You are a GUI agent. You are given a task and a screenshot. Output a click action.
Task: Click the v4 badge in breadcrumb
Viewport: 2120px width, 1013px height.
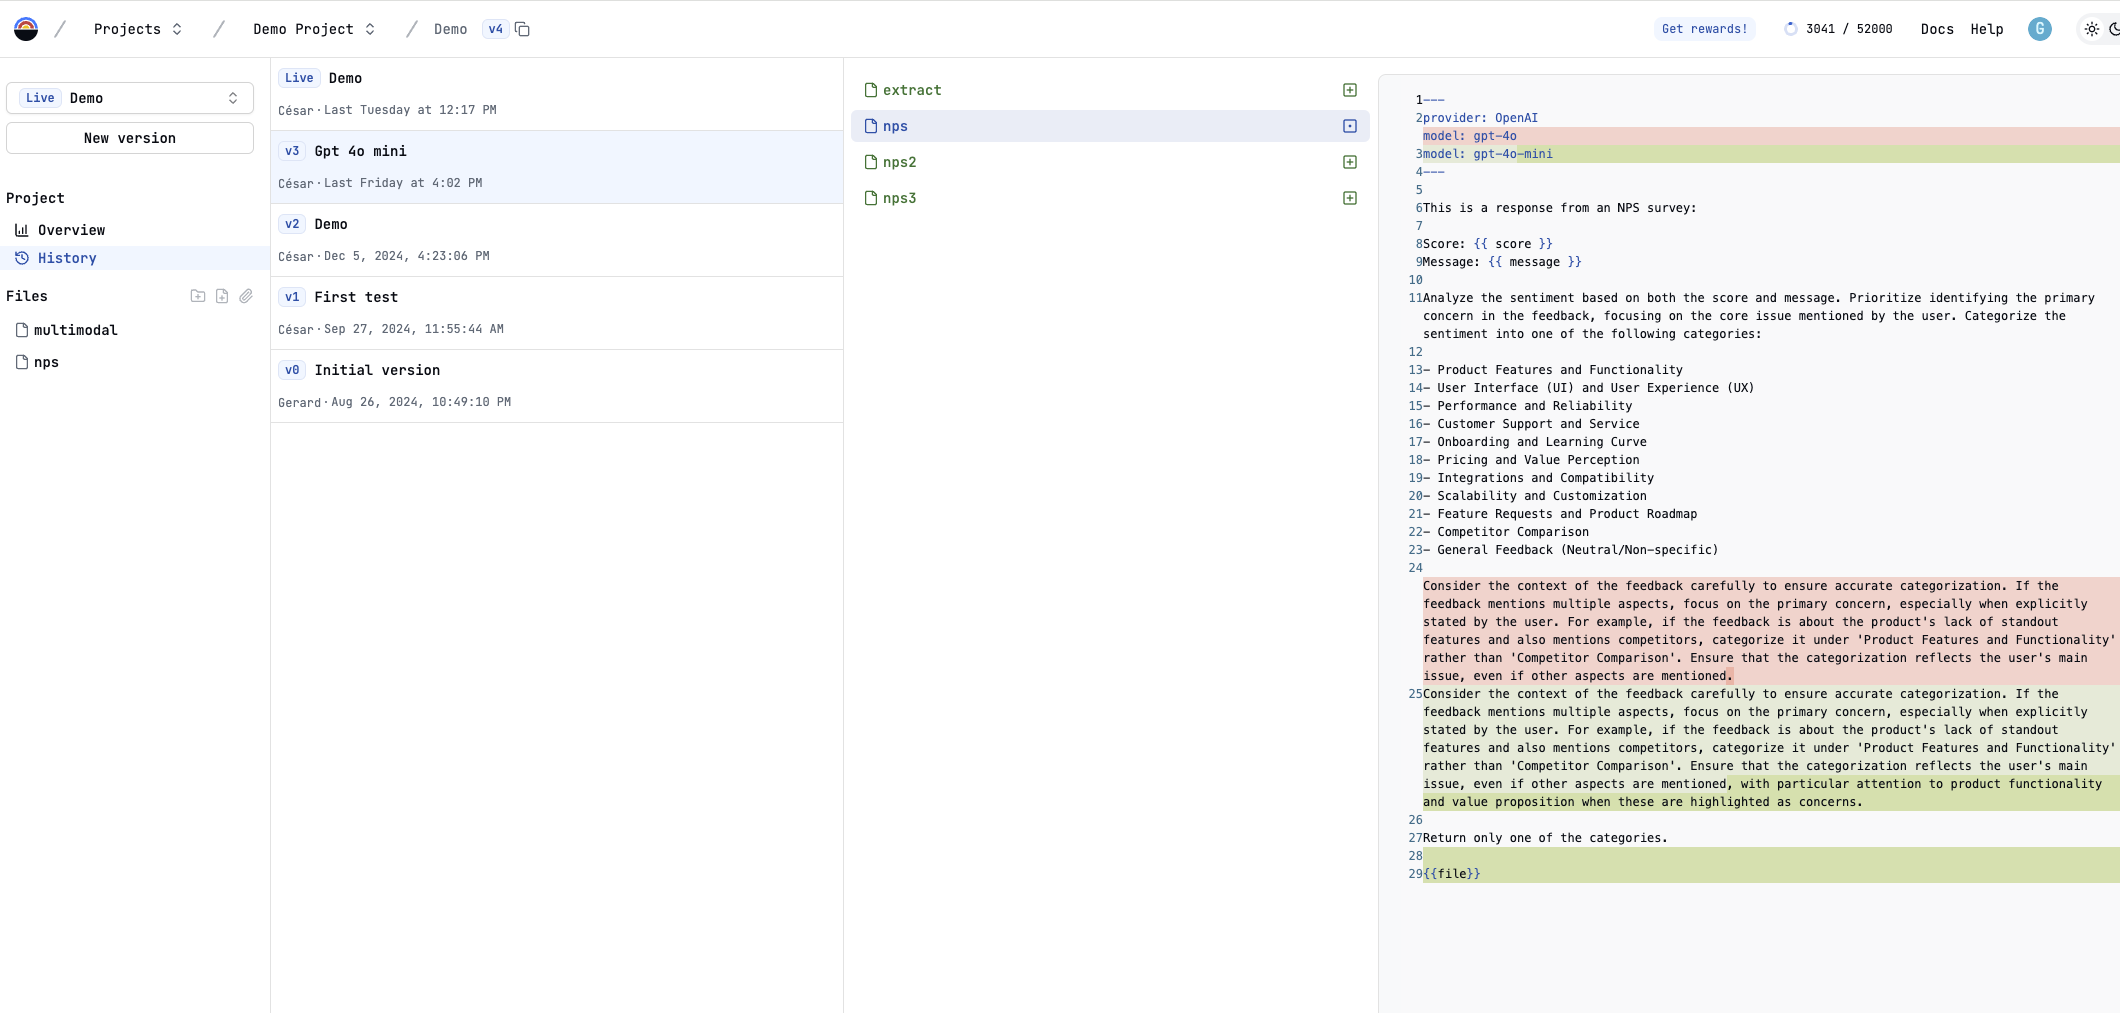[496, 29]
